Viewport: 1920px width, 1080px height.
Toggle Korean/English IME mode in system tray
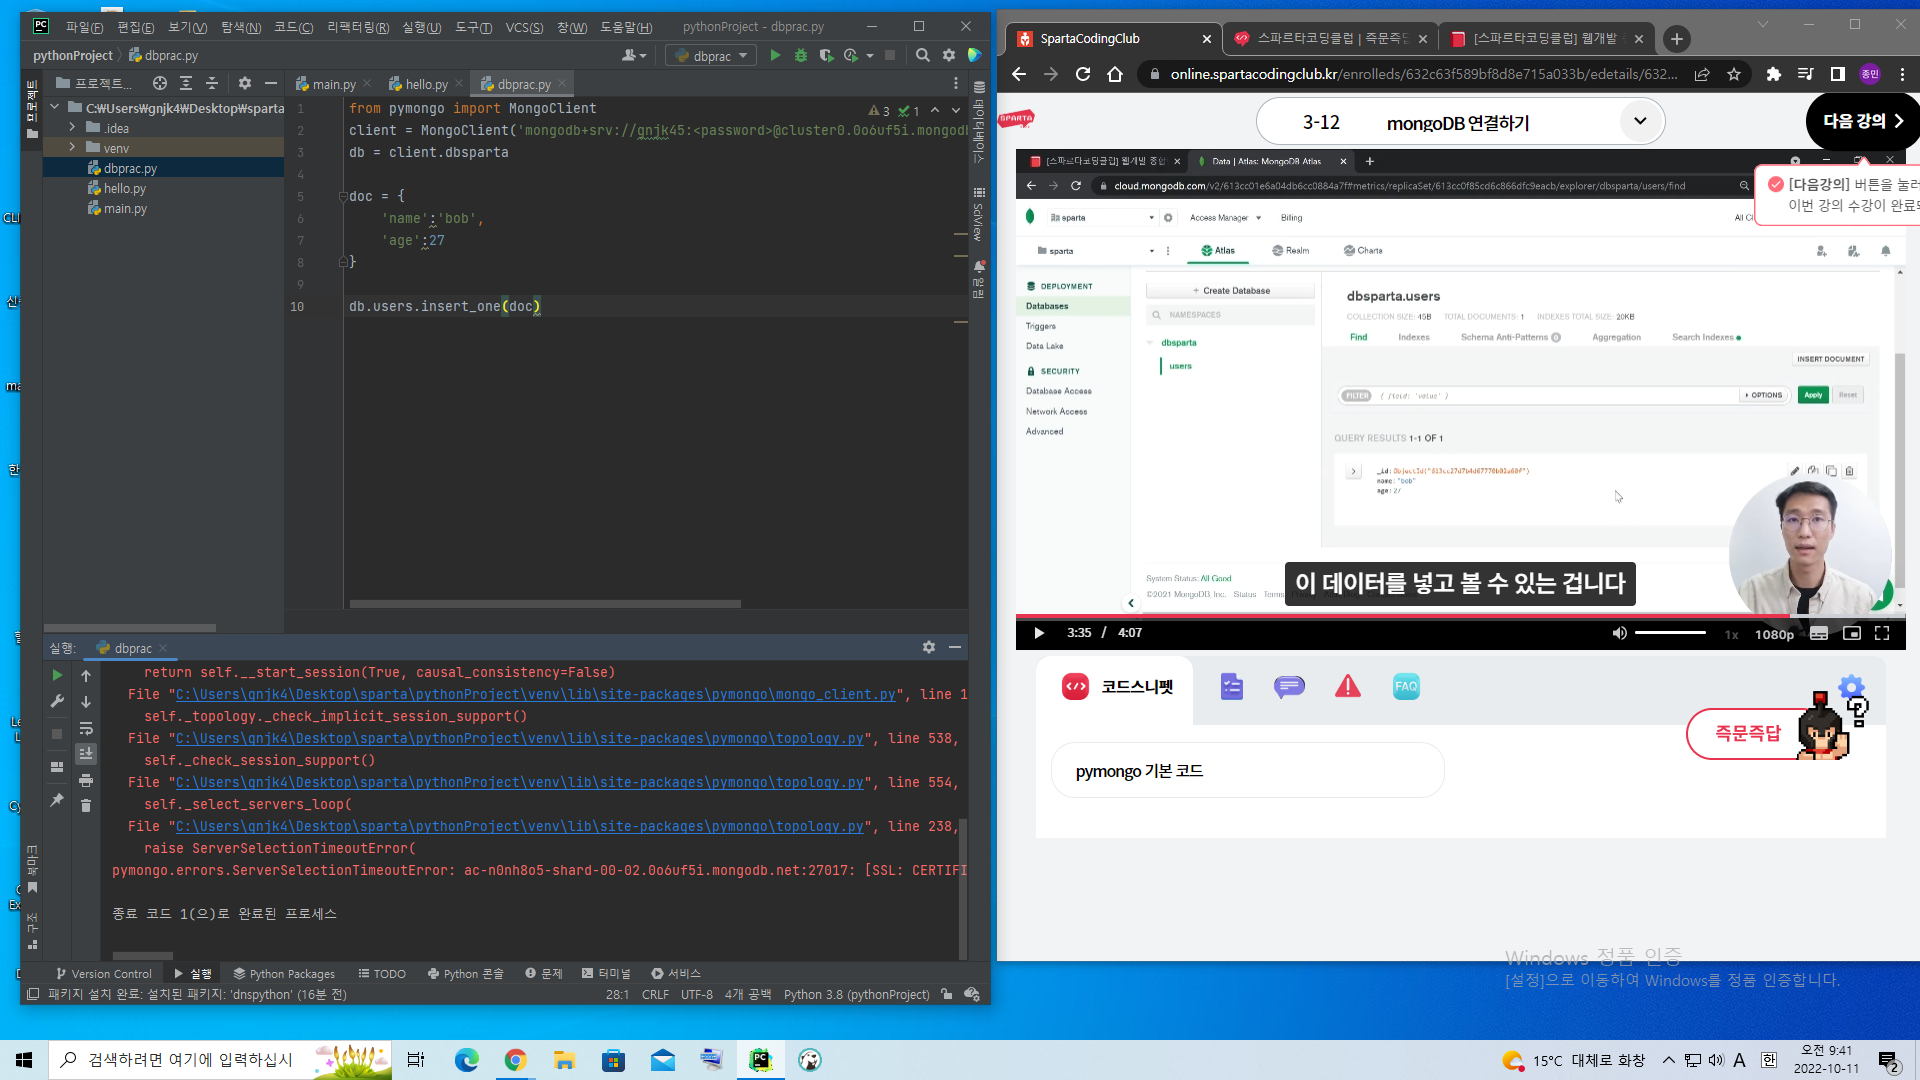pos(1769,1060)
